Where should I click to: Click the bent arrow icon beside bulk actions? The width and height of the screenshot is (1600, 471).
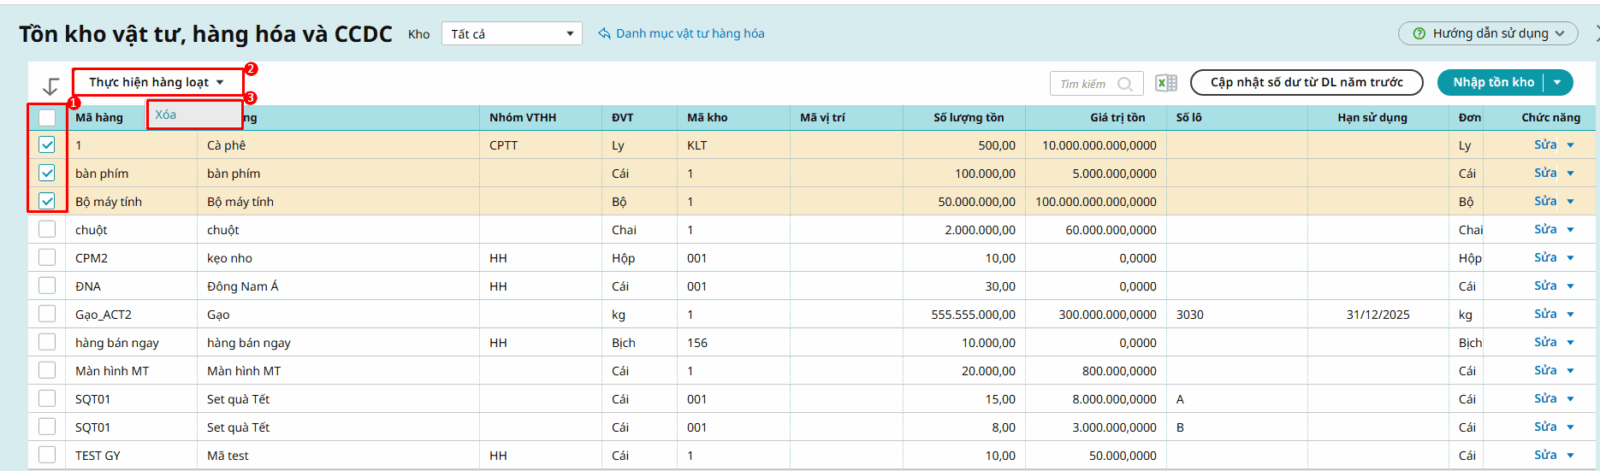click(x=51, y=86)
